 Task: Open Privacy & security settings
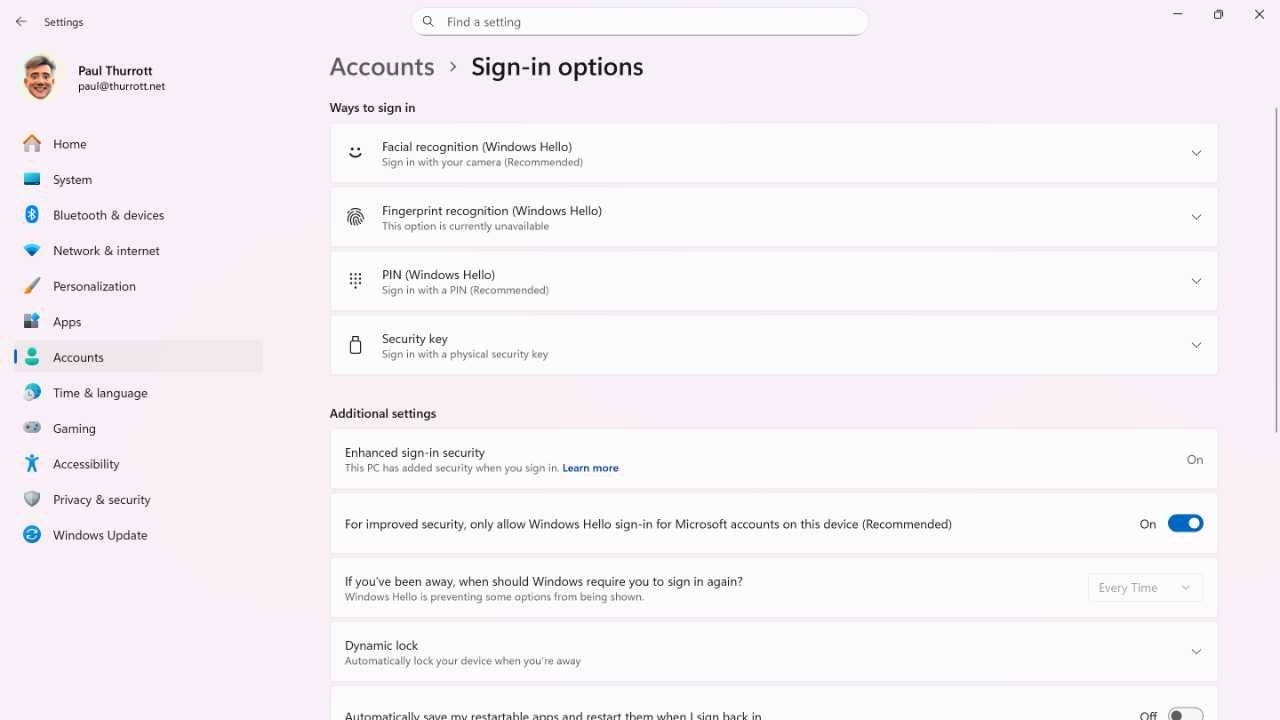[31, 499]
